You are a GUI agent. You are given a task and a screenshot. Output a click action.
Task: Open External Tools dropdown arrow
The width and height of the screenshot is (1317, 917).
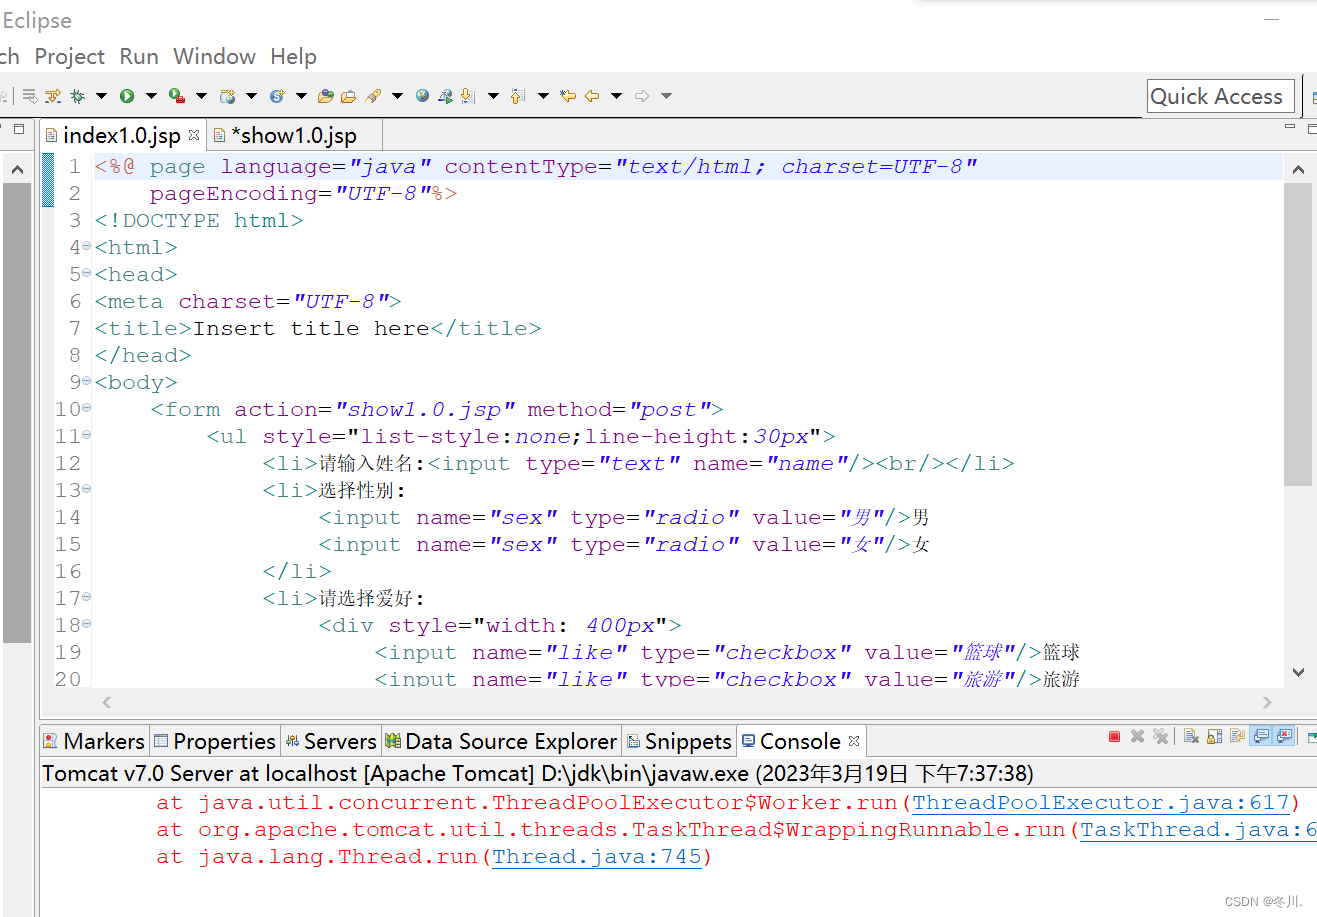[201, 96]
